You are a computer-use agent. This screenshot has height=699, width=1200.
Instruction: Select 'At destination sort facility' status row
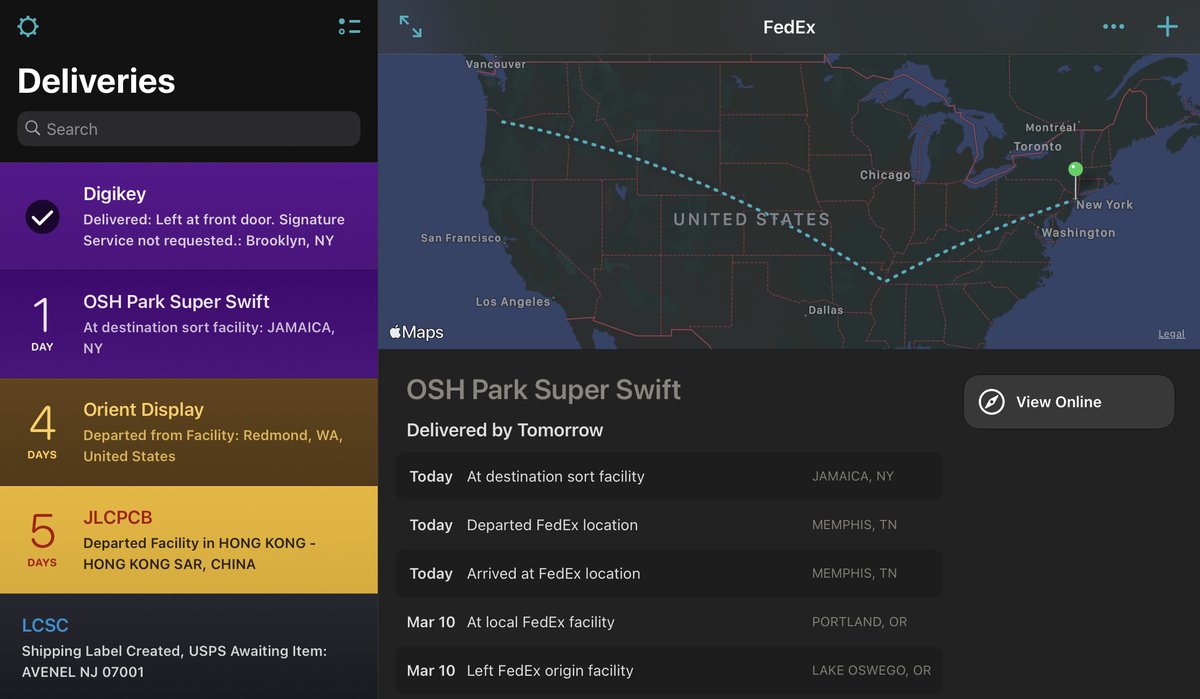tap(669, 476)
